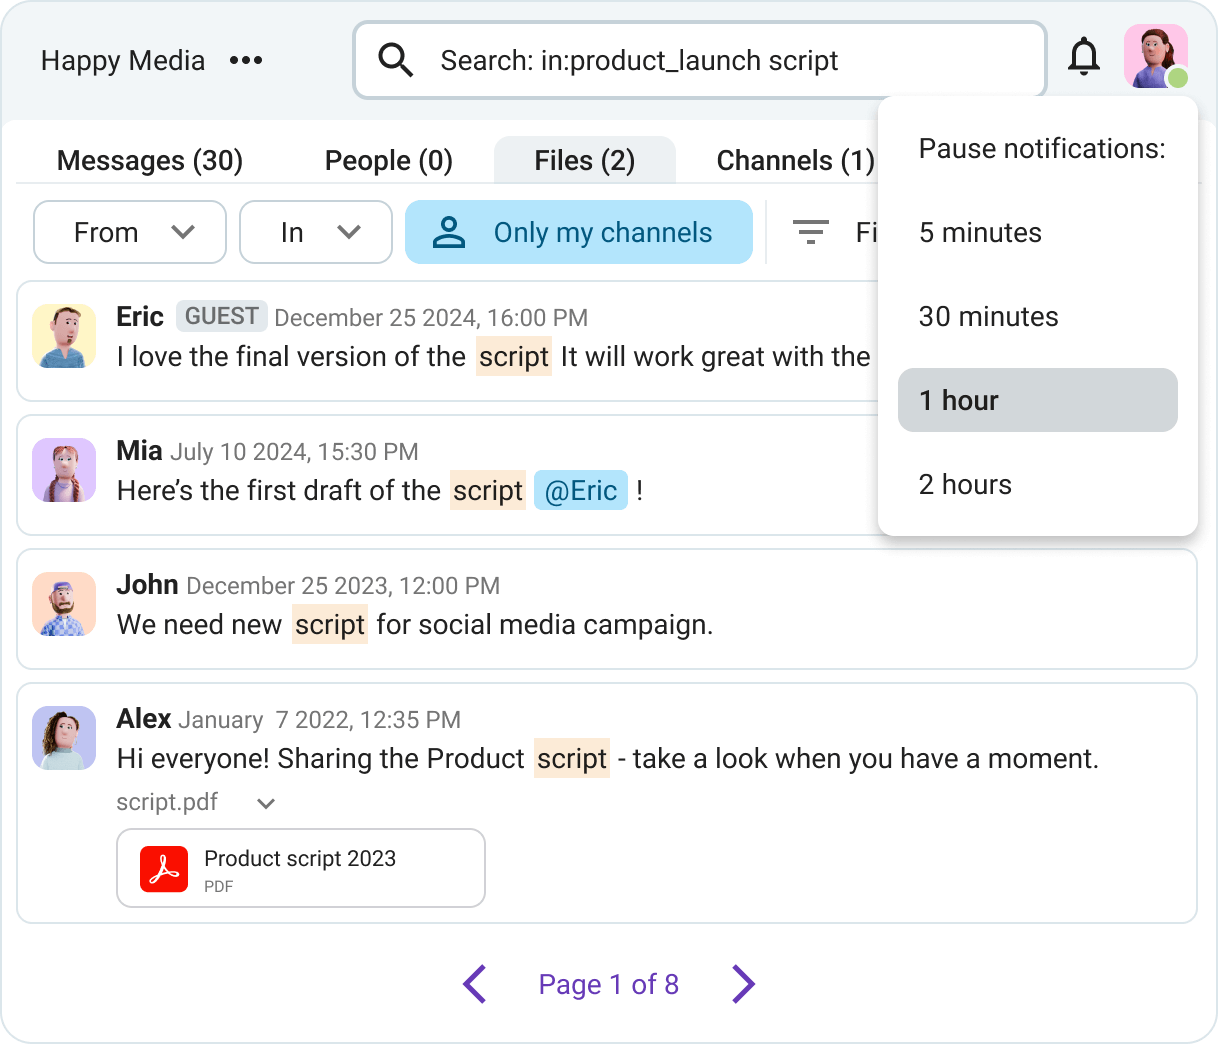1218x1044 pixels.
Task: Click Mia's profile picture
Action: click(64, 470)
